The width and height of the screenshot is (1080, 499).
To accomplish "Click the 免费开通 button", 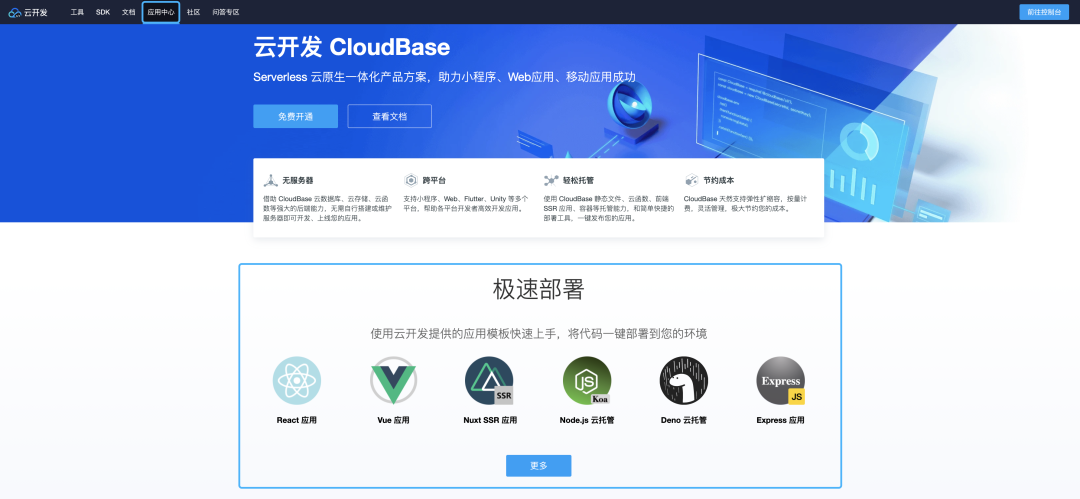I will [x=295, y=116].
